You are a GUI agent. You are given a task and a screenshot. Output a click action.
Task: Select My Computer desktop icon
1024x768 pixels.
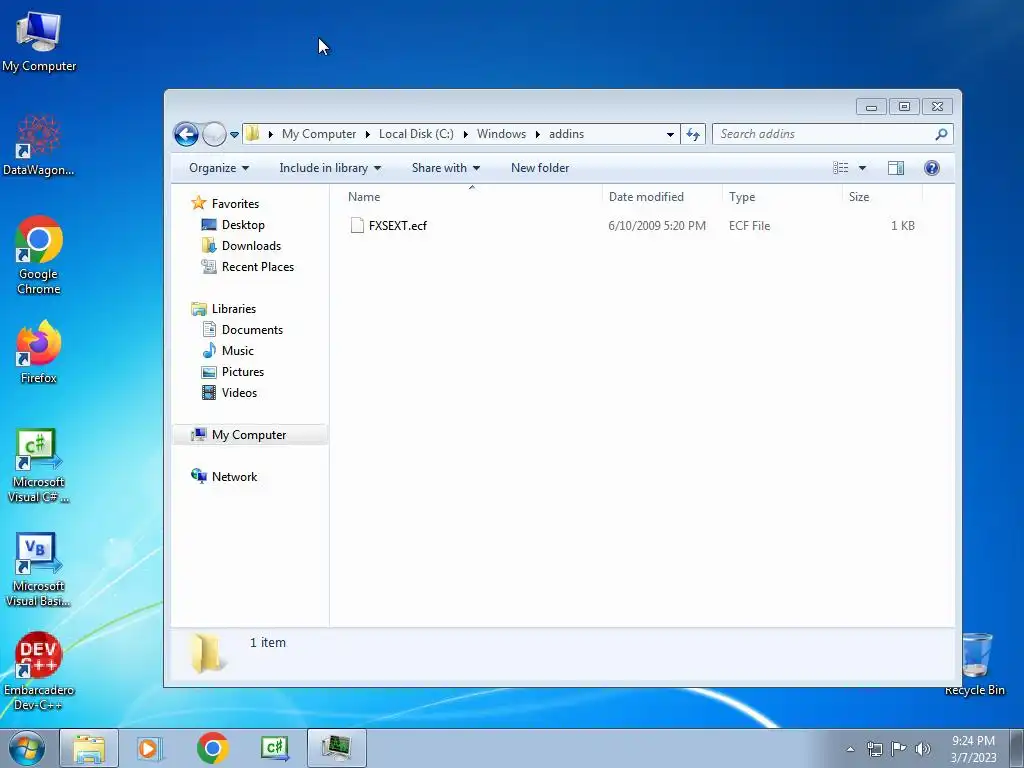(x=39, y=42)
